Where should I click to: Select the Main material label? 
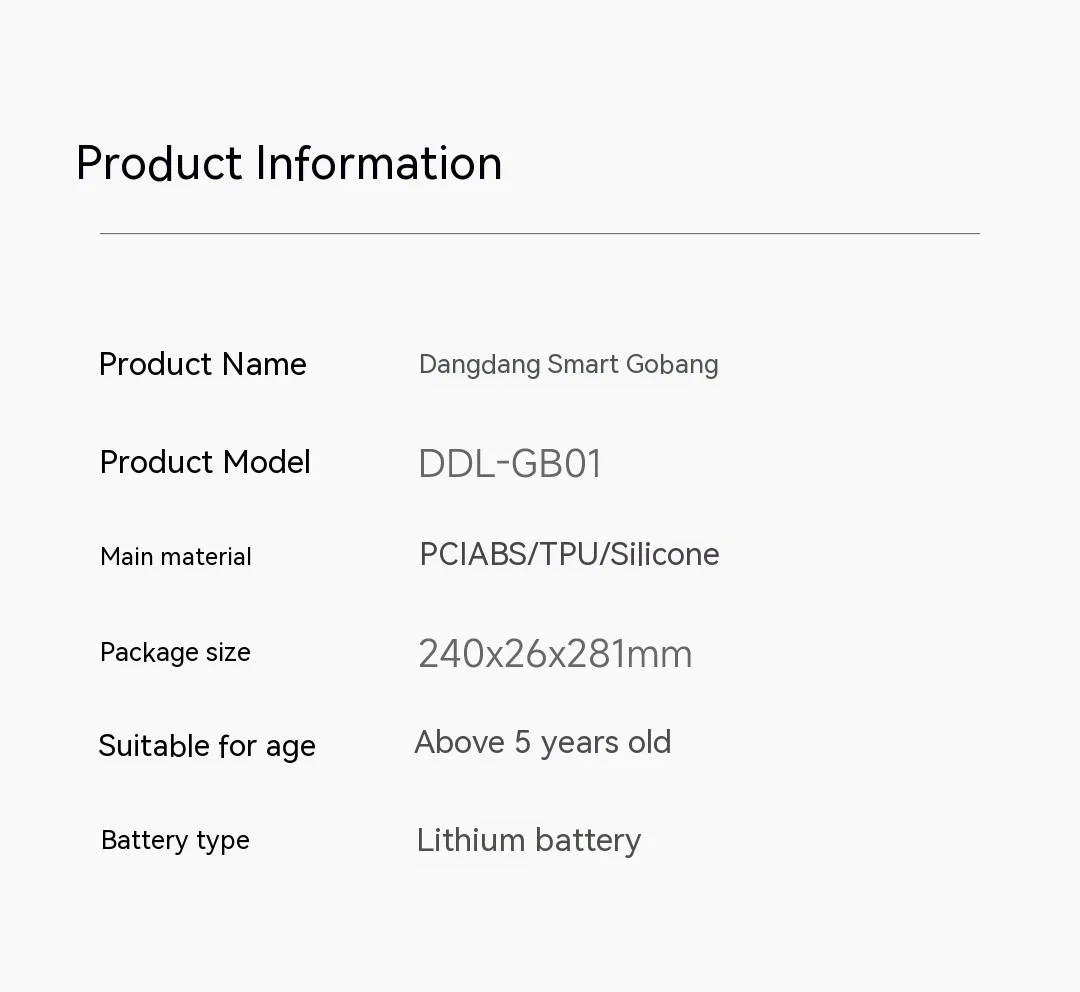[x=176, y=557]
